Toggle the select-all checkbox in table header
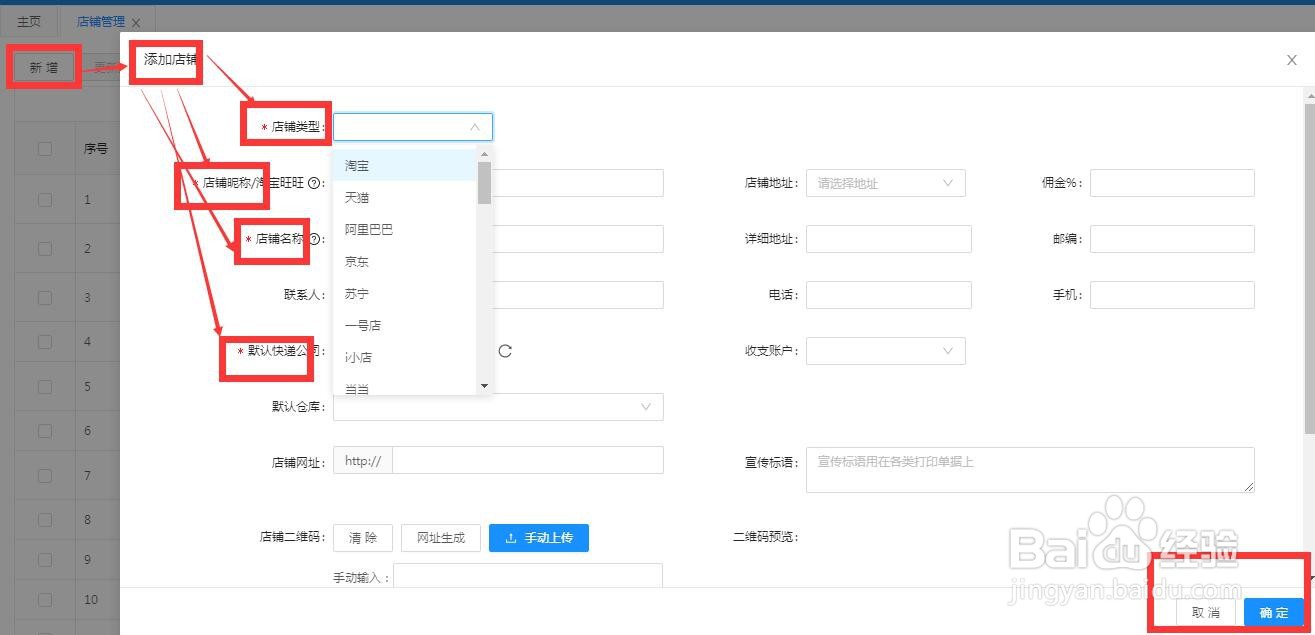This screenshot has height=635, width=1315. coord(45,149)
